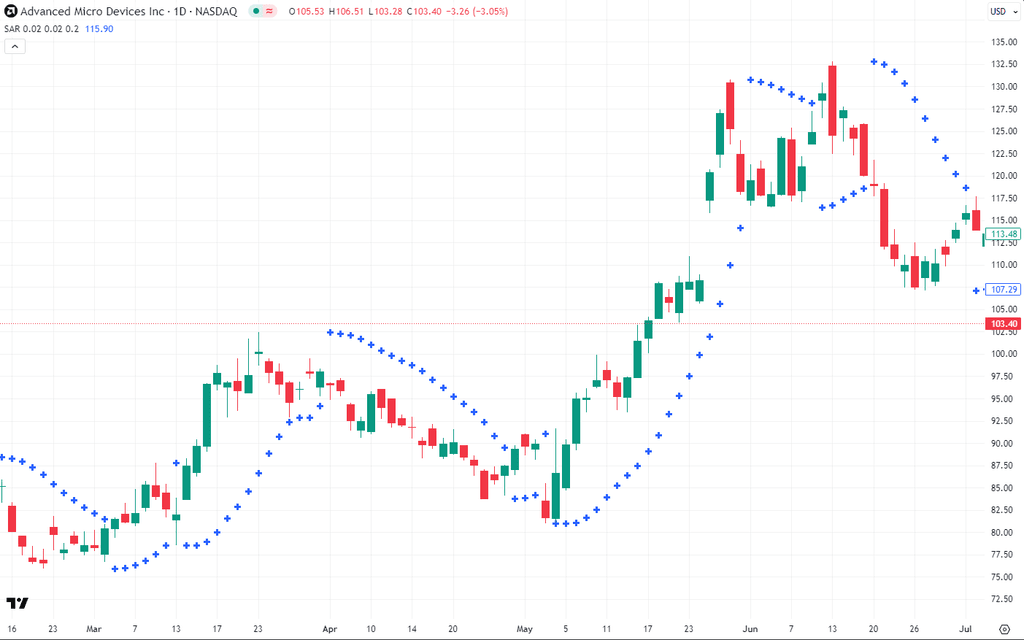This screenshot has height=640, width=1024.
Task: Click the May label on time axis
Action: [x=525, y=629]
